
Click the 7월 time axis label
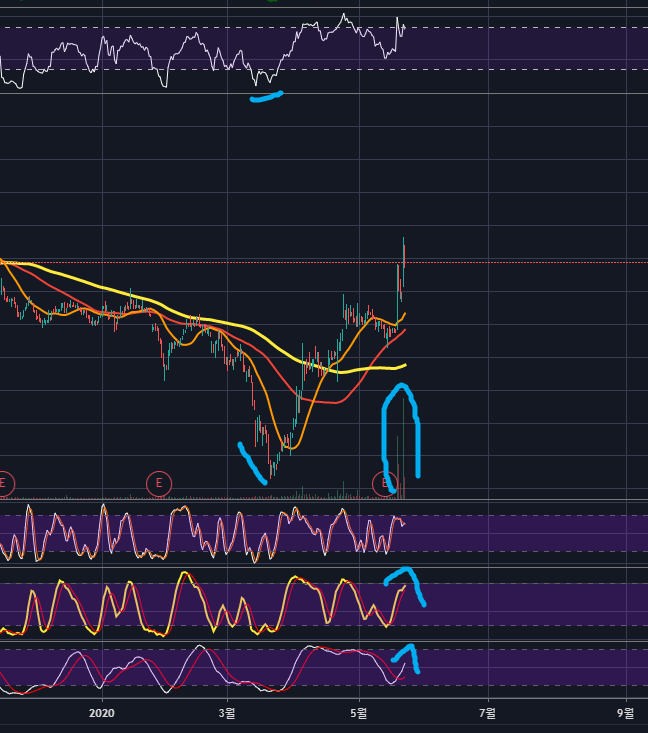(x=488, y=713)
